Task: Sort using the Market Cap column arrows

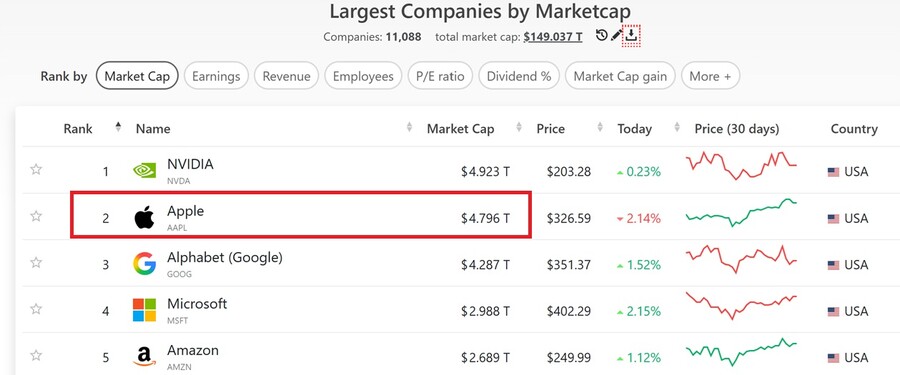Action: (519, 127)
